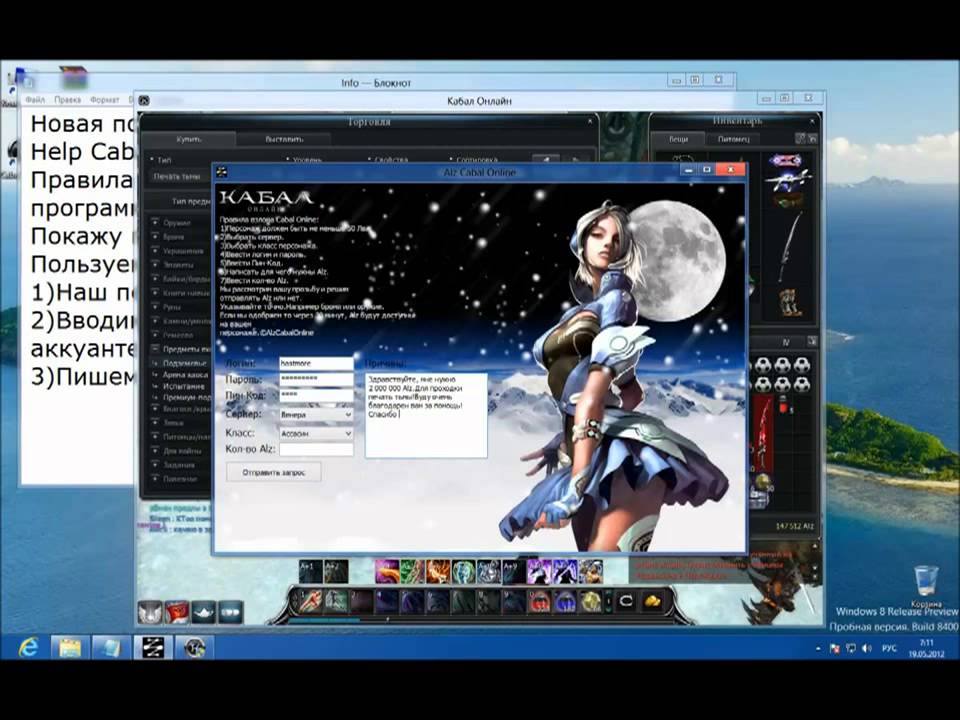Switch to the Выставить tab in trade window

click(x=284, y=140)
